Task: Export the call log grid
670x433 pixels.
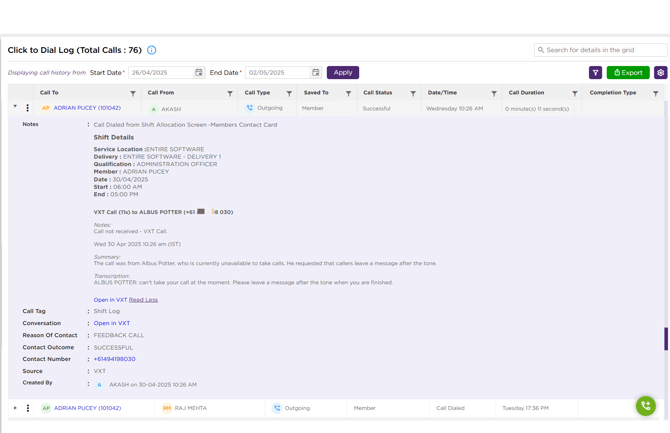Action: [628, 72]
